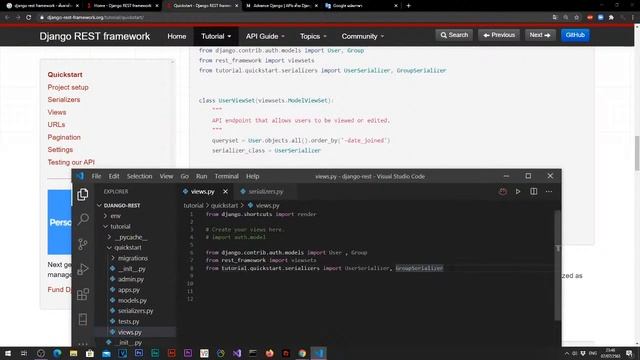Open Chrome from the taskbar

(x=302, y=353)
